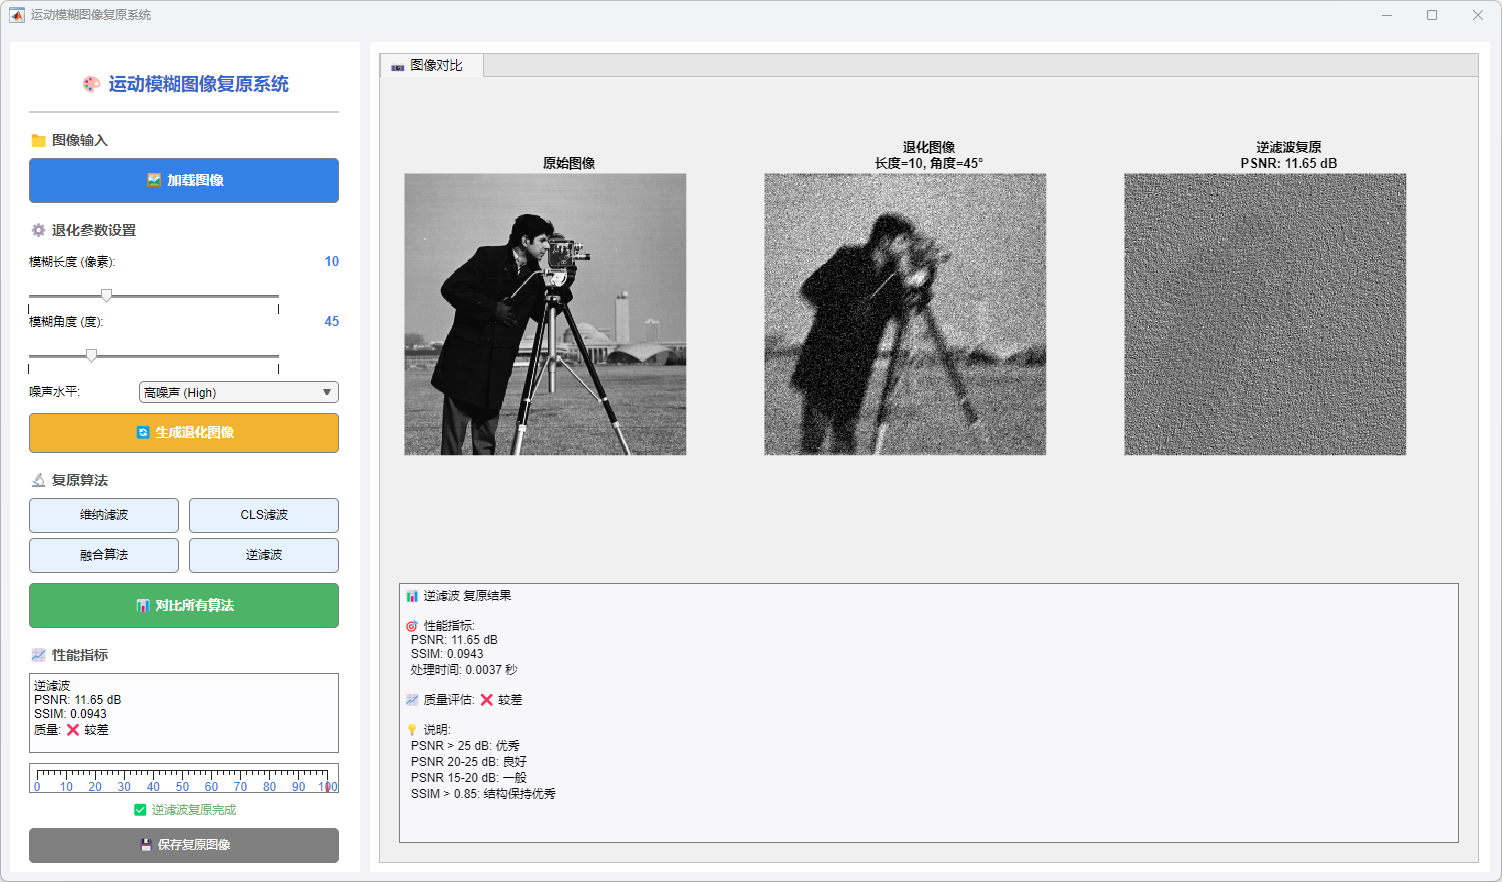Screen dimensions: 1502x882
Task: Select the 融合算法 button
Action: pos(104,555)
